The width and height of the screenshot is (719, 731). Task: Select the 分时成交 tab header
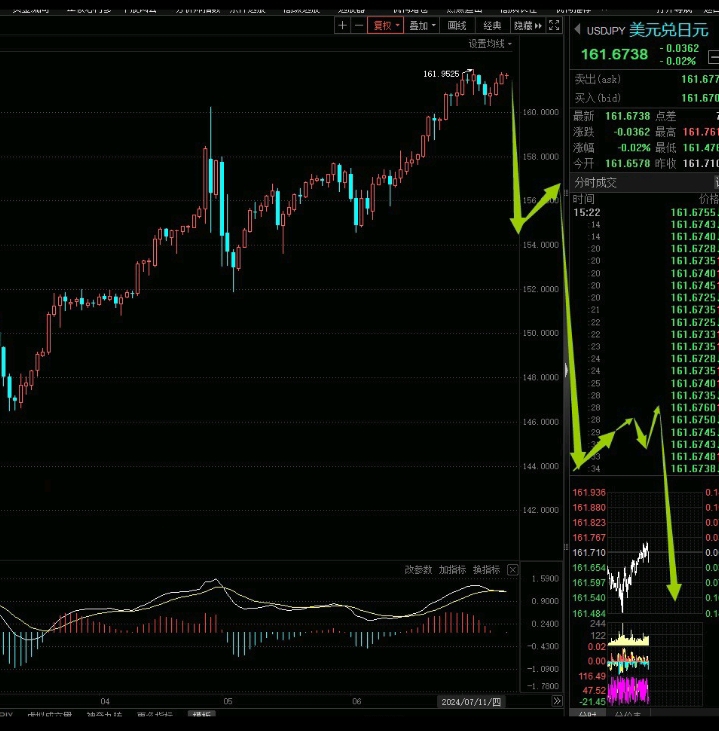[595, 182]
